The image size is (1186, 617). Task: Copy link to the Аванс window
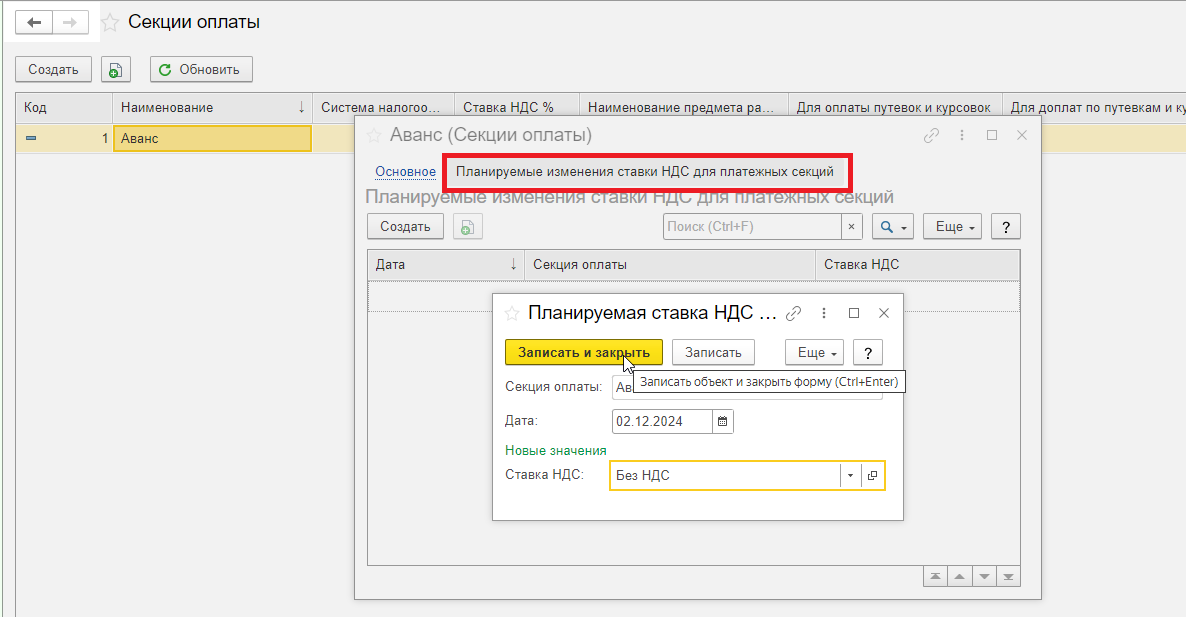(x=931, y=135)
